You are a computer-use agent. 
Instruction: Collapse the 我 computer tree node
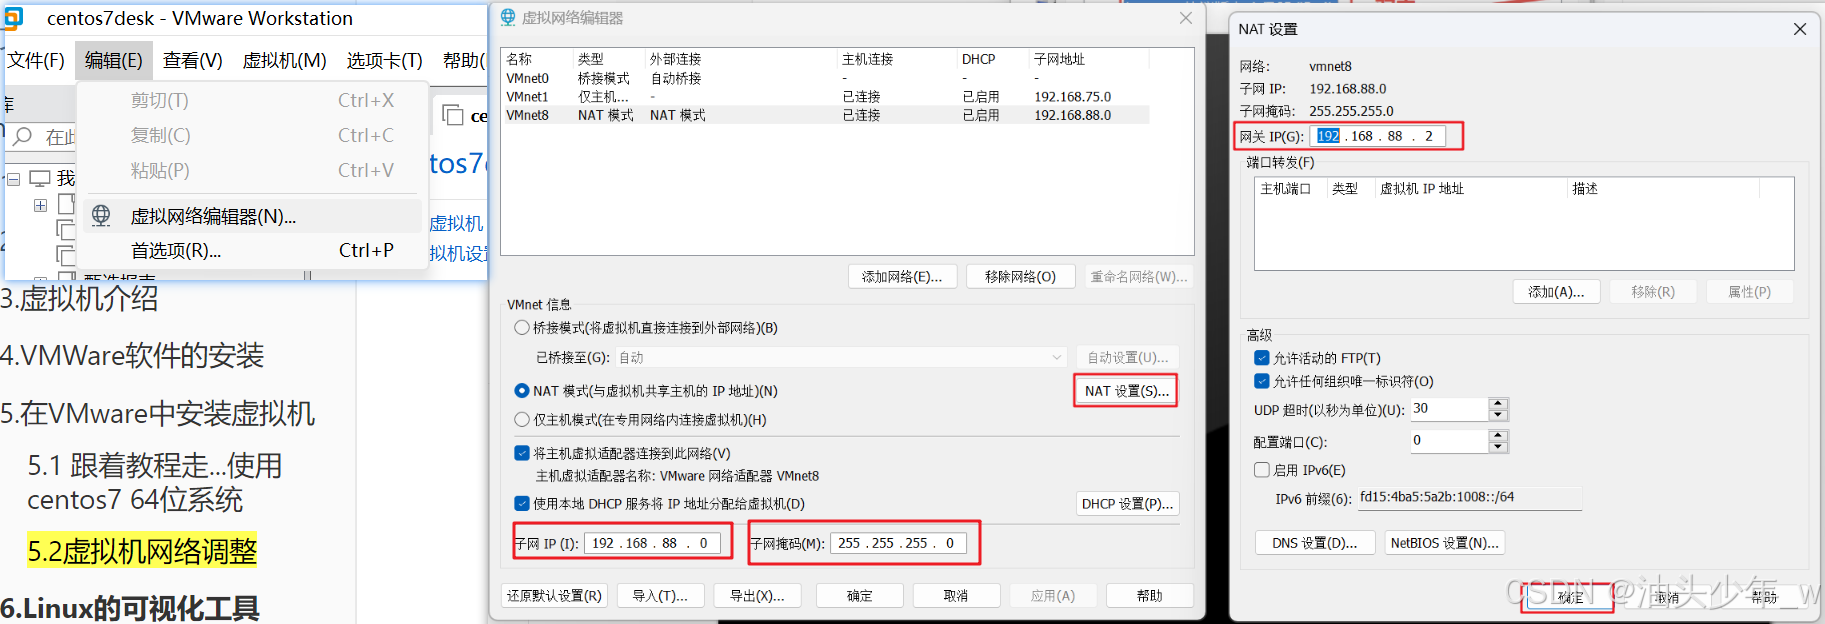[13, 179]
